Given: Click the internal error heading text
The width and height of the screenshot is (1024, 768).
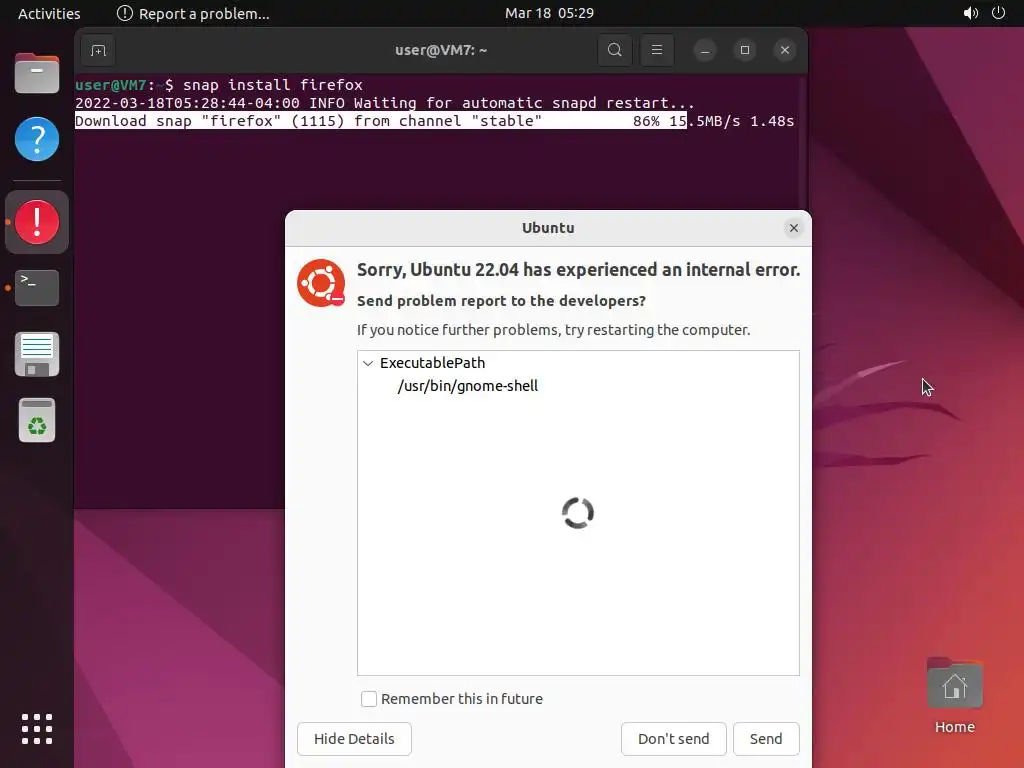Looking at the screenshot, I should coord(578,270).
